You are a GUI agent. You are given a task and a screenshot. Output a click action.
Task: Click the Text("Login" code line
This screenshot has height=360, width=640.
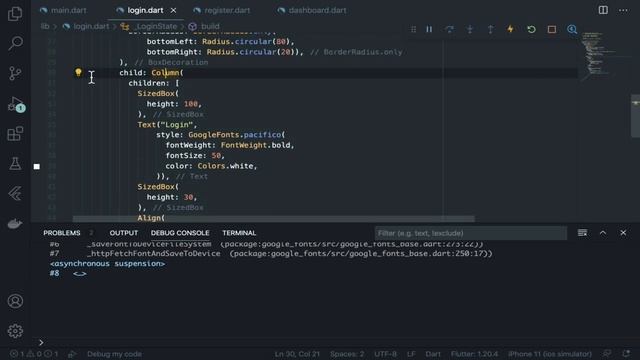click(167, 125)
